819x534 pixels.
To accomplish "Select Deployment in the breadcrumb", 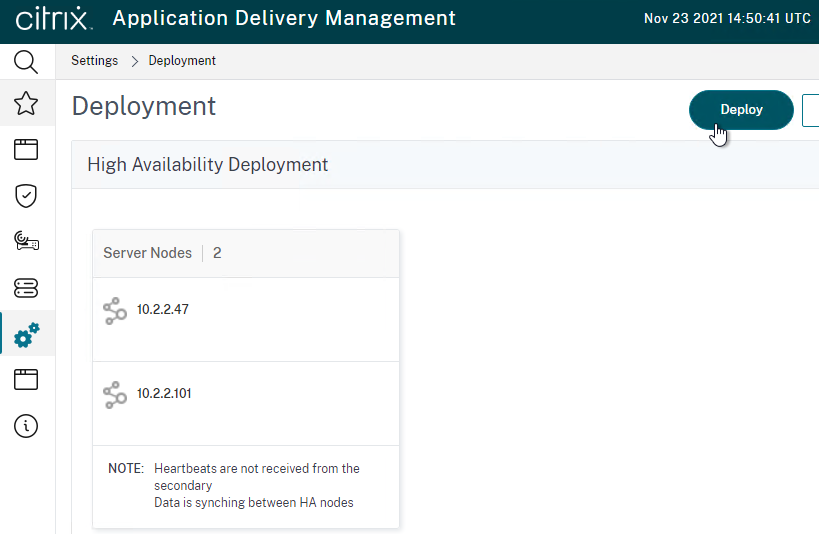I will tap(182, 61).
